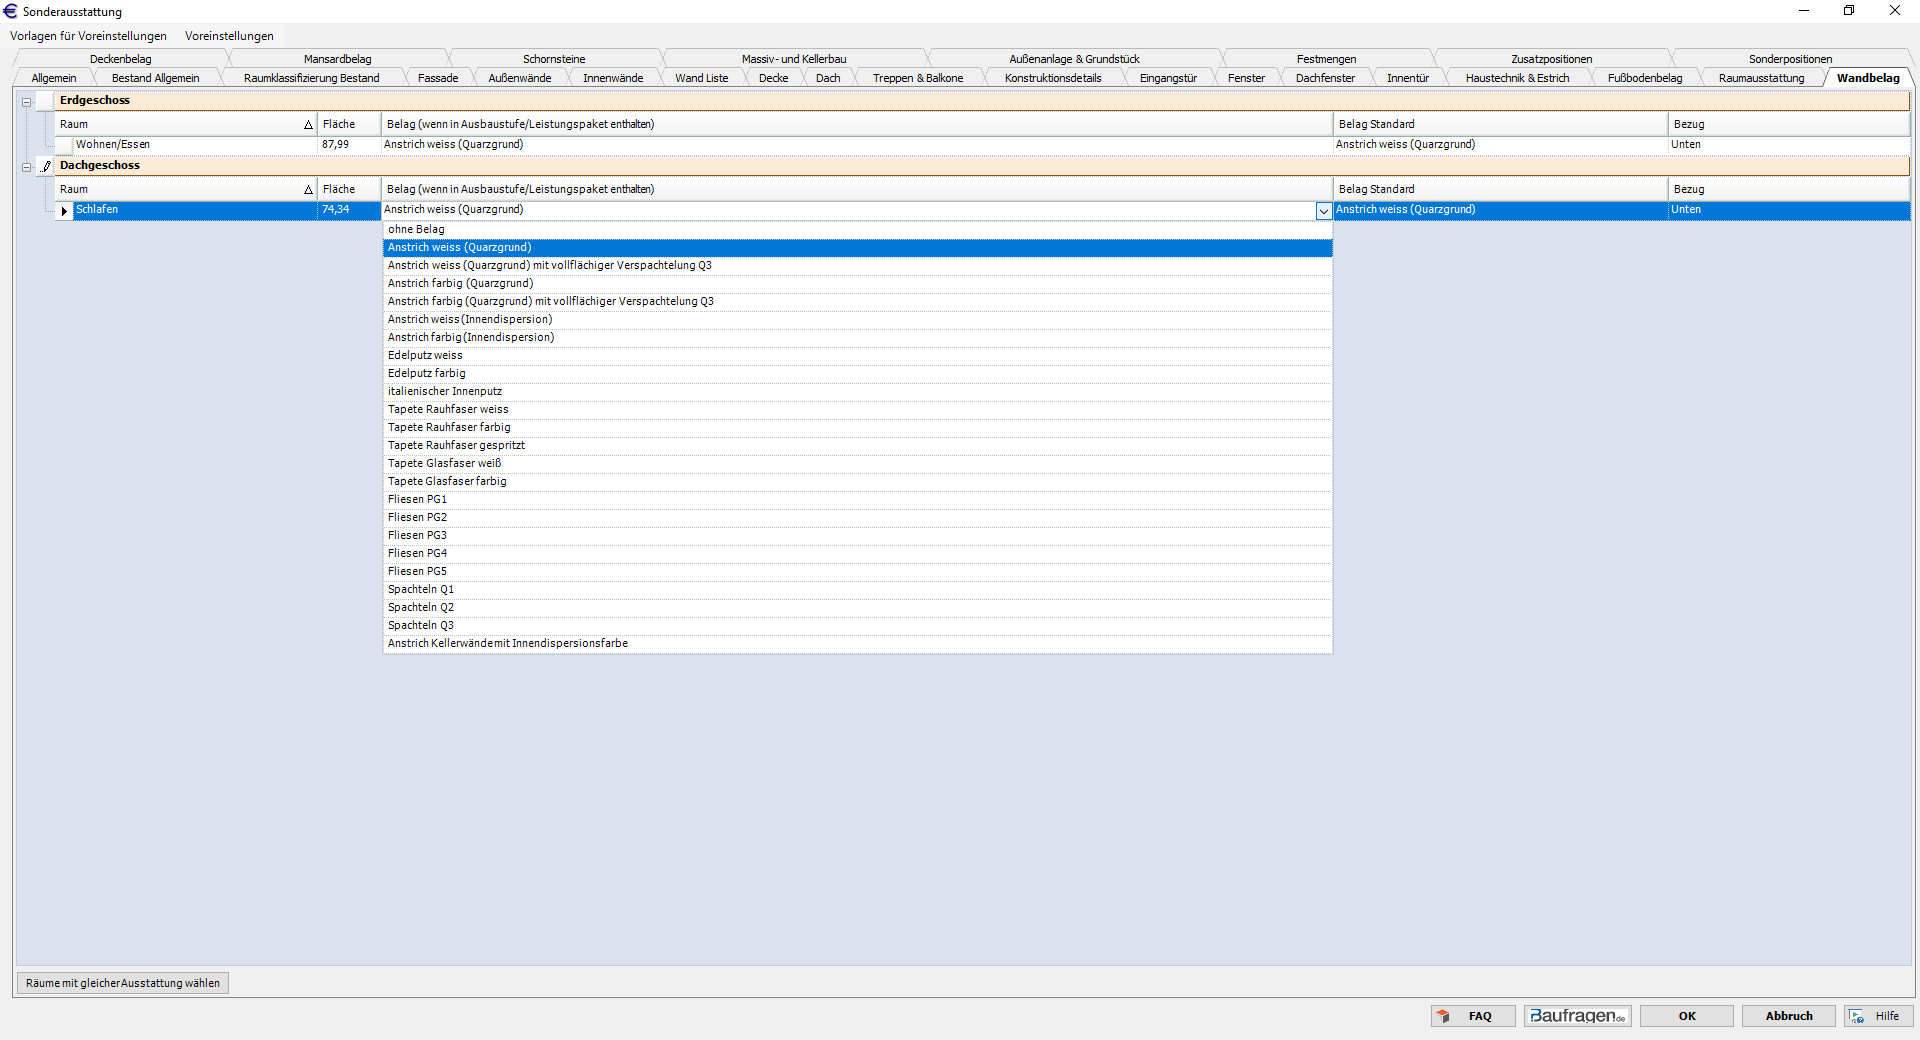1920x1040 pixels.
Task: Pick 'ohne Belag' from the dropdown
Action: tap(416, 230)
